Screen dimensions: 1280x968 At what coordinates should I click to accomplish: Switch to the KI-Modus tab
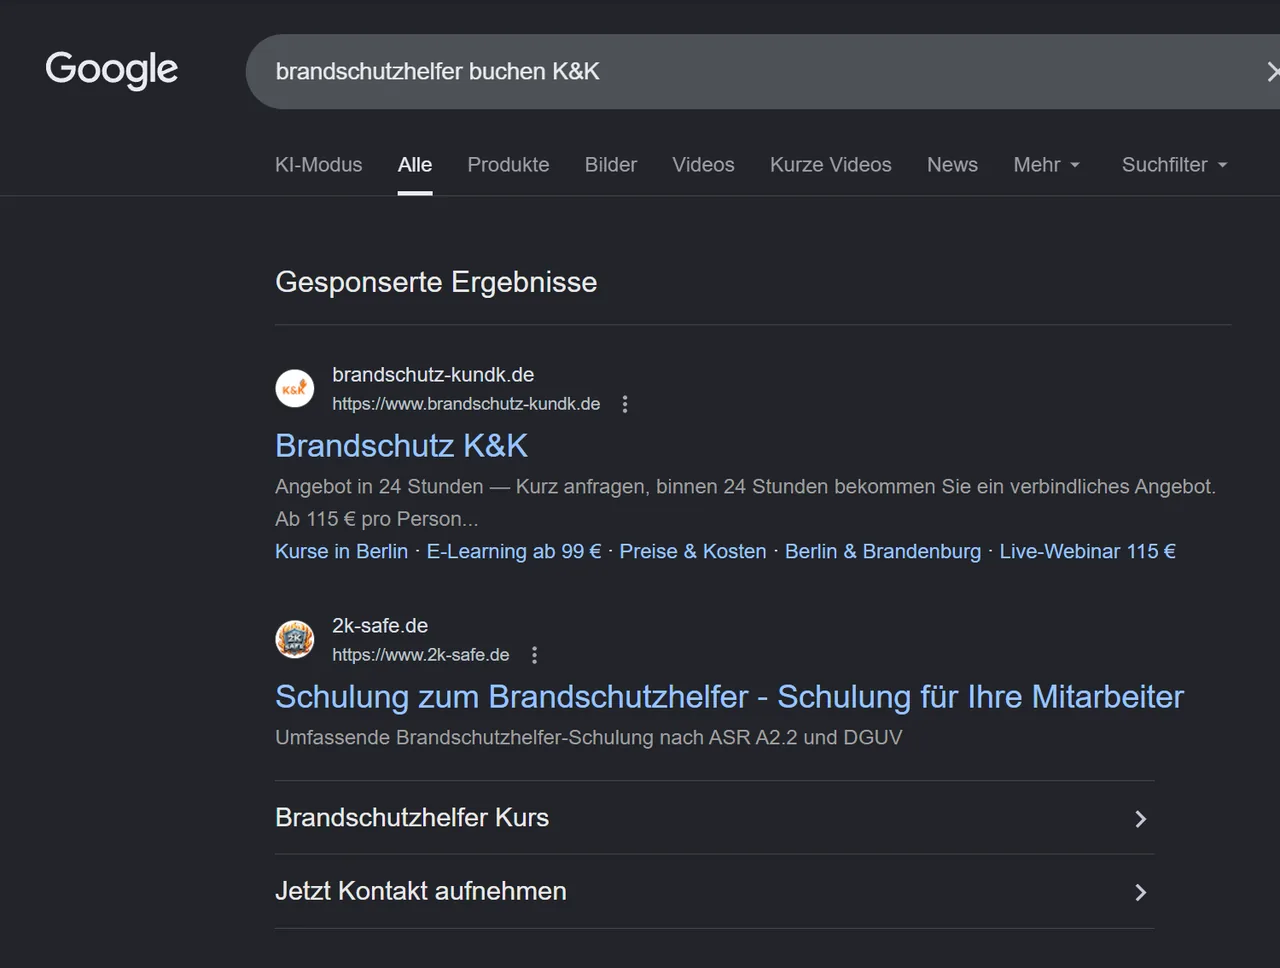[319, 165]
